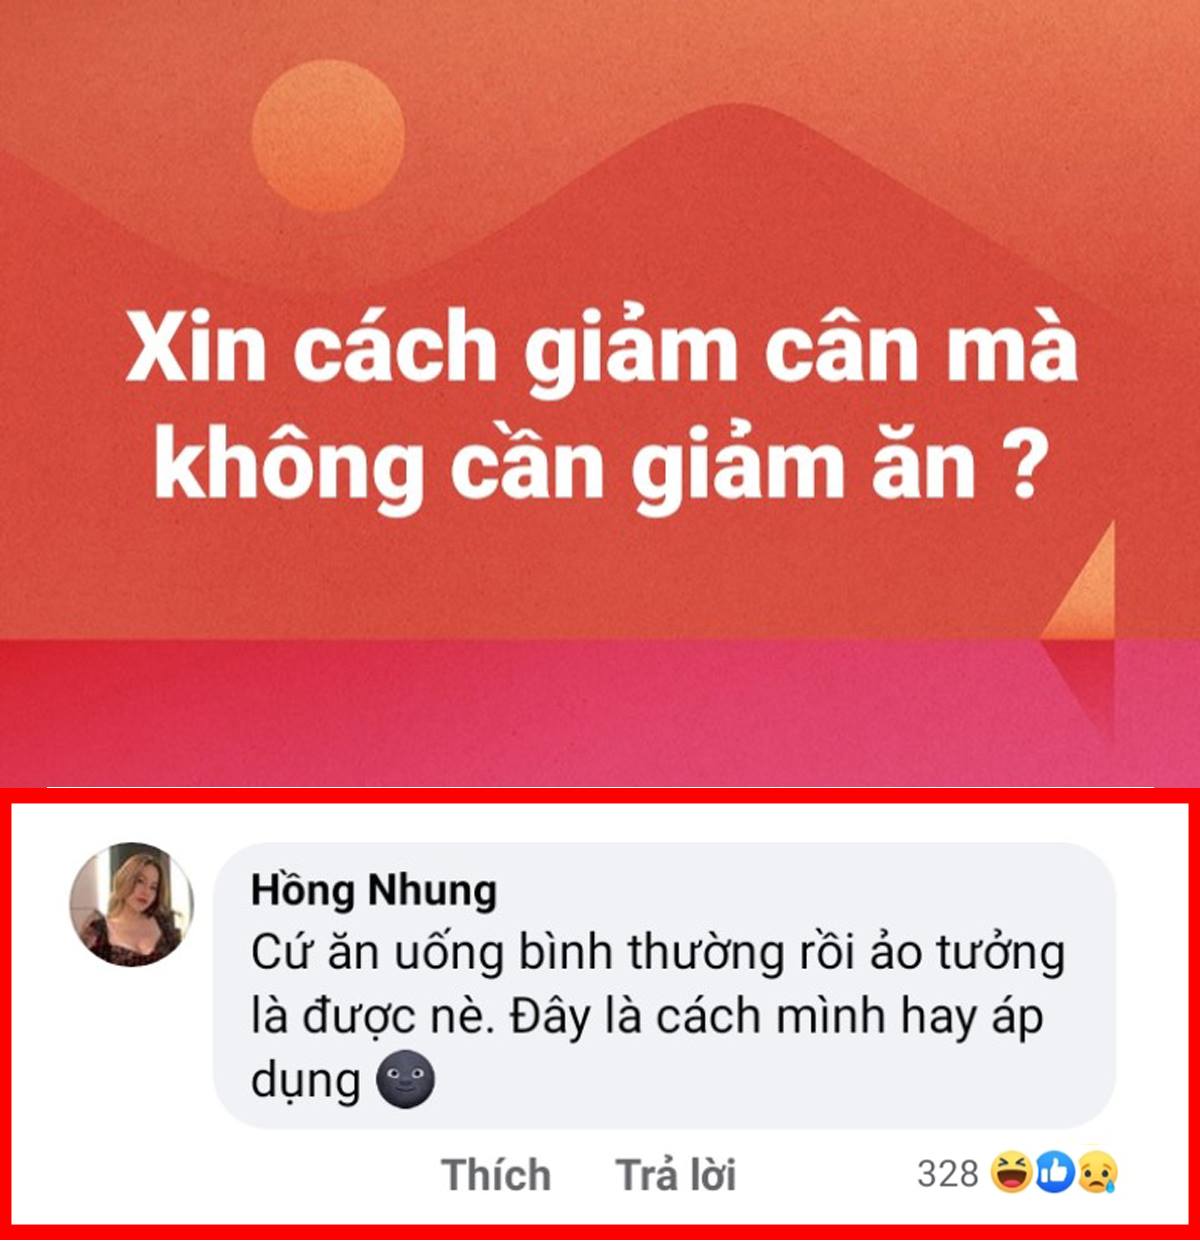
Task: Click the Hồng Nhung commenter name
Action: 374,889
